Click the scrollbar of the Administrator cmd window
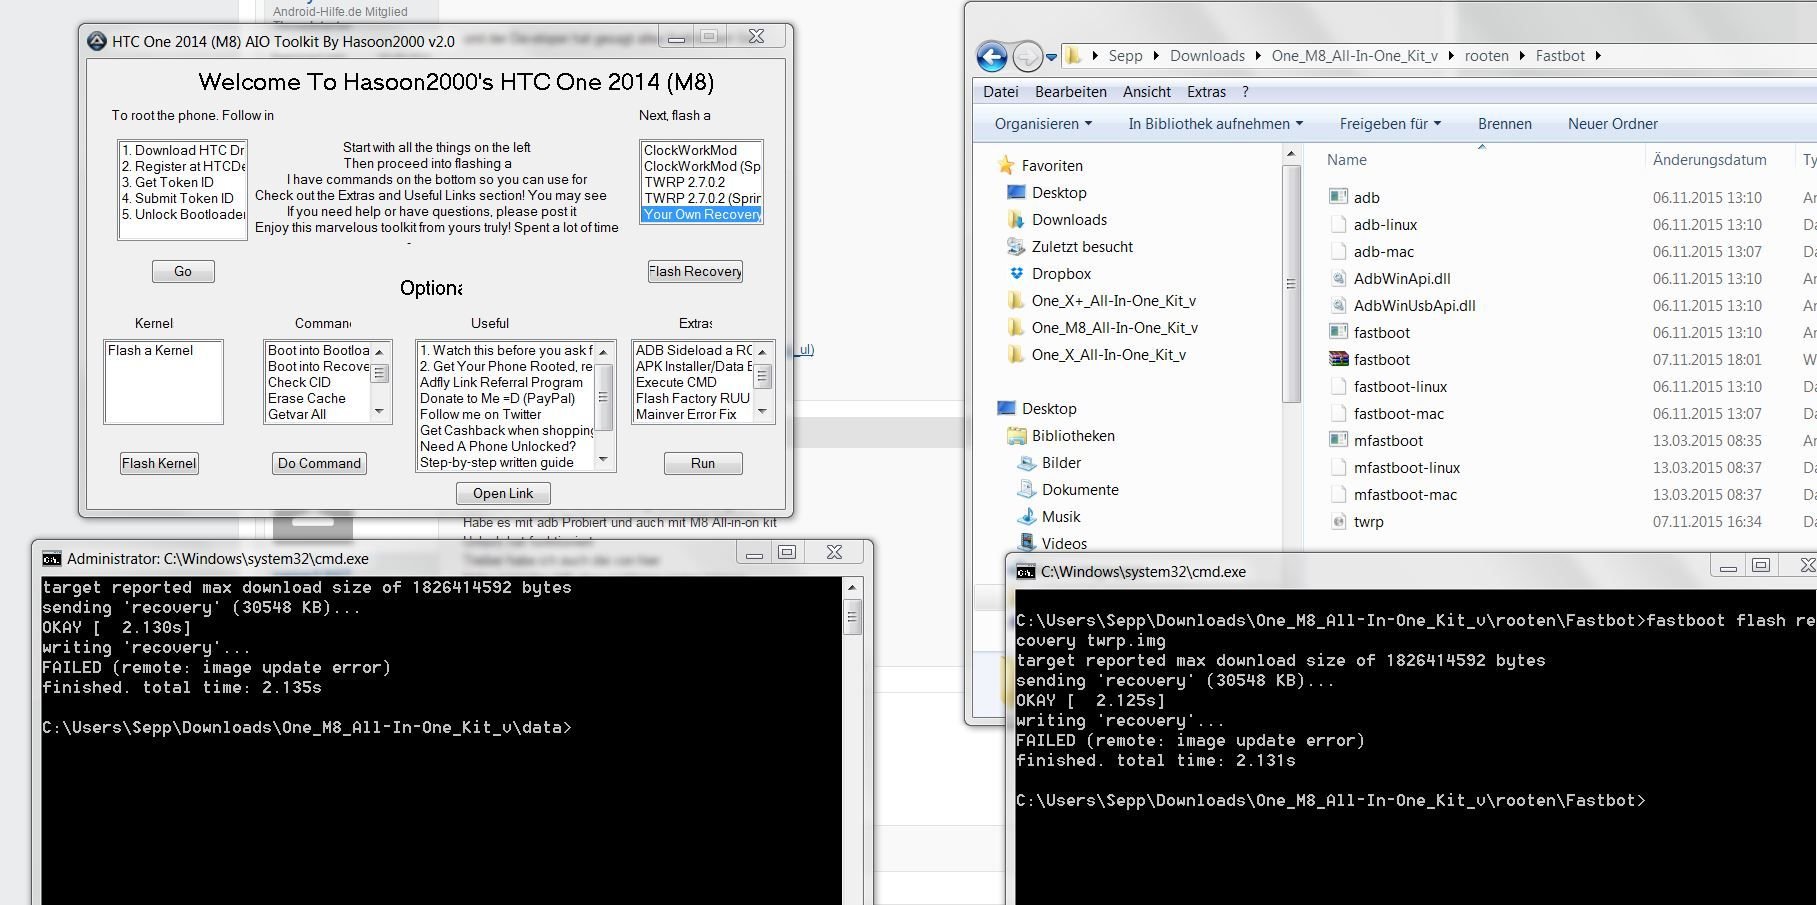 point(852,740)
